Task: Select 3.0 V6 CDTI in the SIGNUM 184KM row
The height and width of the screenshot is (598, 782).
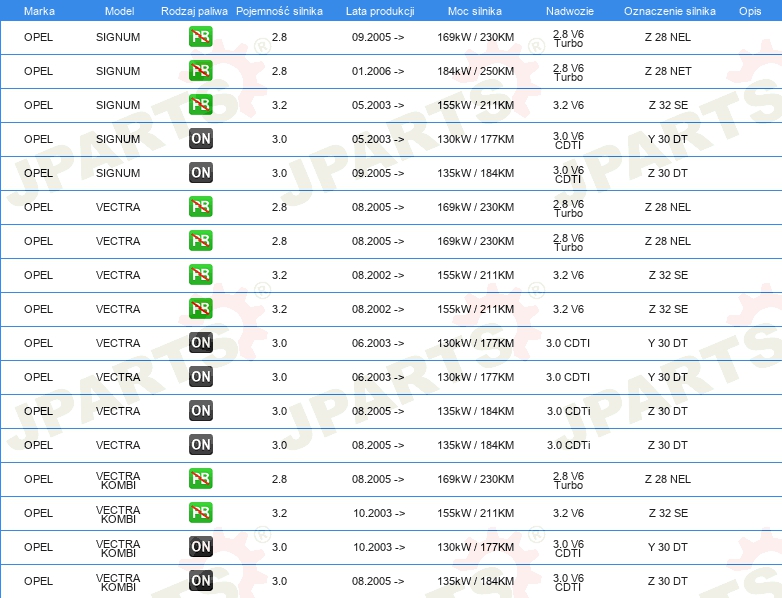Action: pyautogui.click(x=568, y=174)
